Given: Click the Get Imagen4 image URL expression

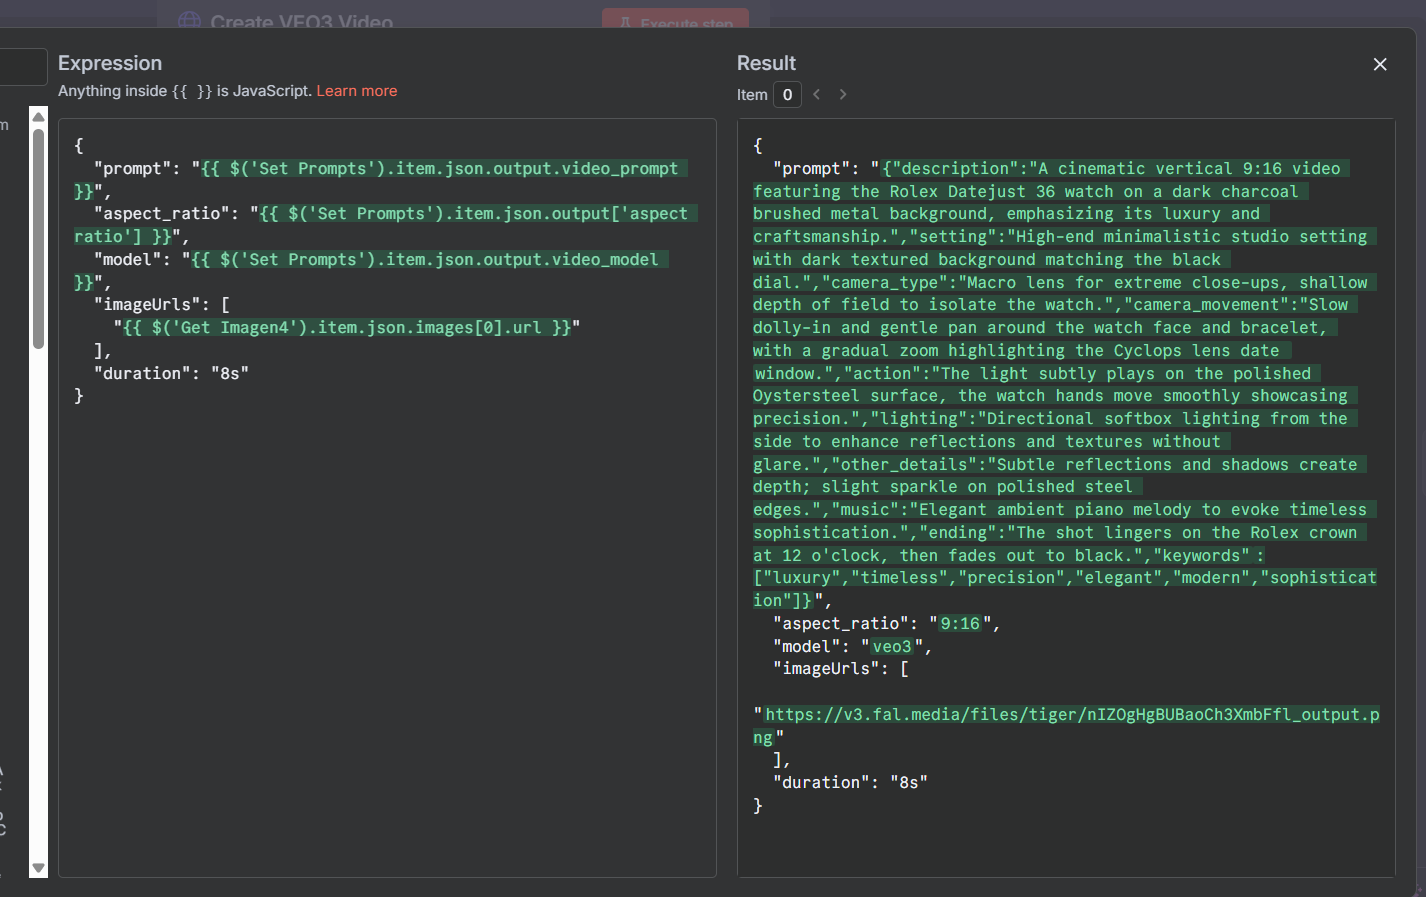Looking at the screenshot, I should tap(346, 328).
